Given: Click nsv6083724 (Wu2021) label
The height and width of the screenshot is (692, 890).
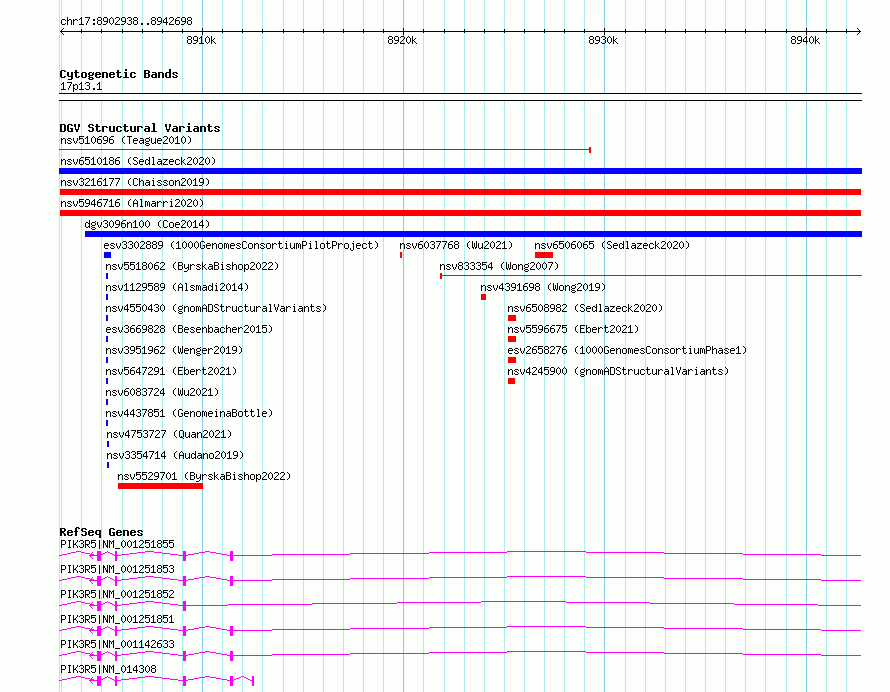Looking at the screenshot, I should point(162,392).
